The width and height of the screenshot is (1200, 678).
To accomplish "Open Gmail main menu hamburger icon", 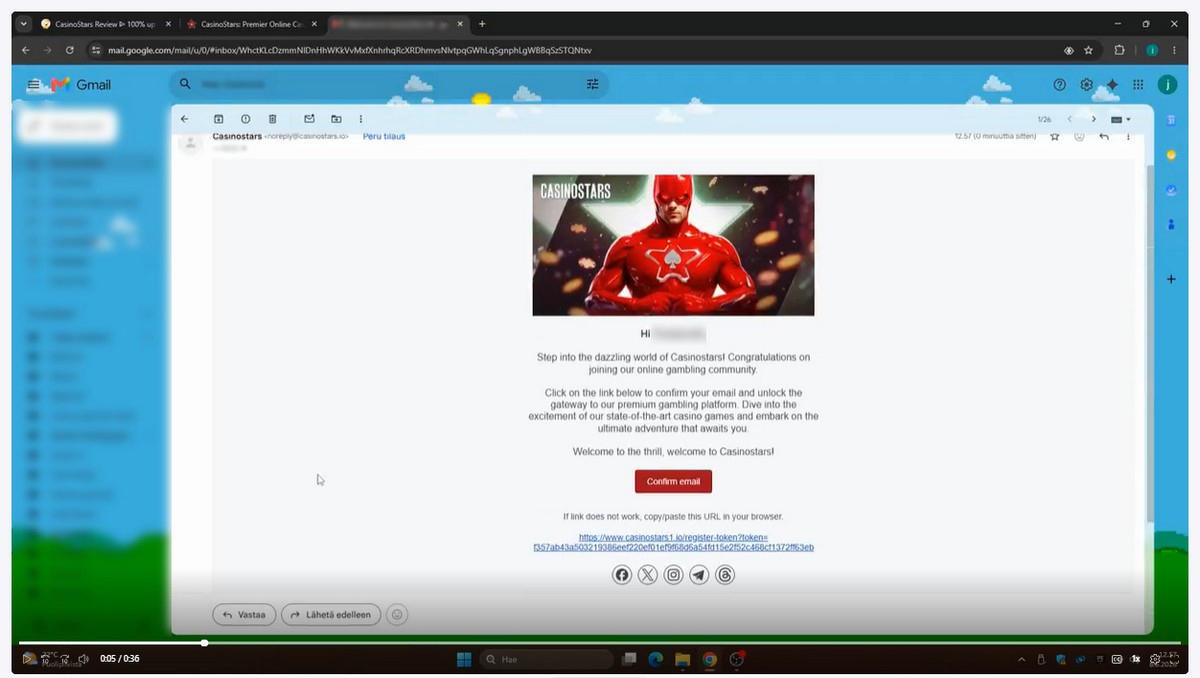I will 33,85.
